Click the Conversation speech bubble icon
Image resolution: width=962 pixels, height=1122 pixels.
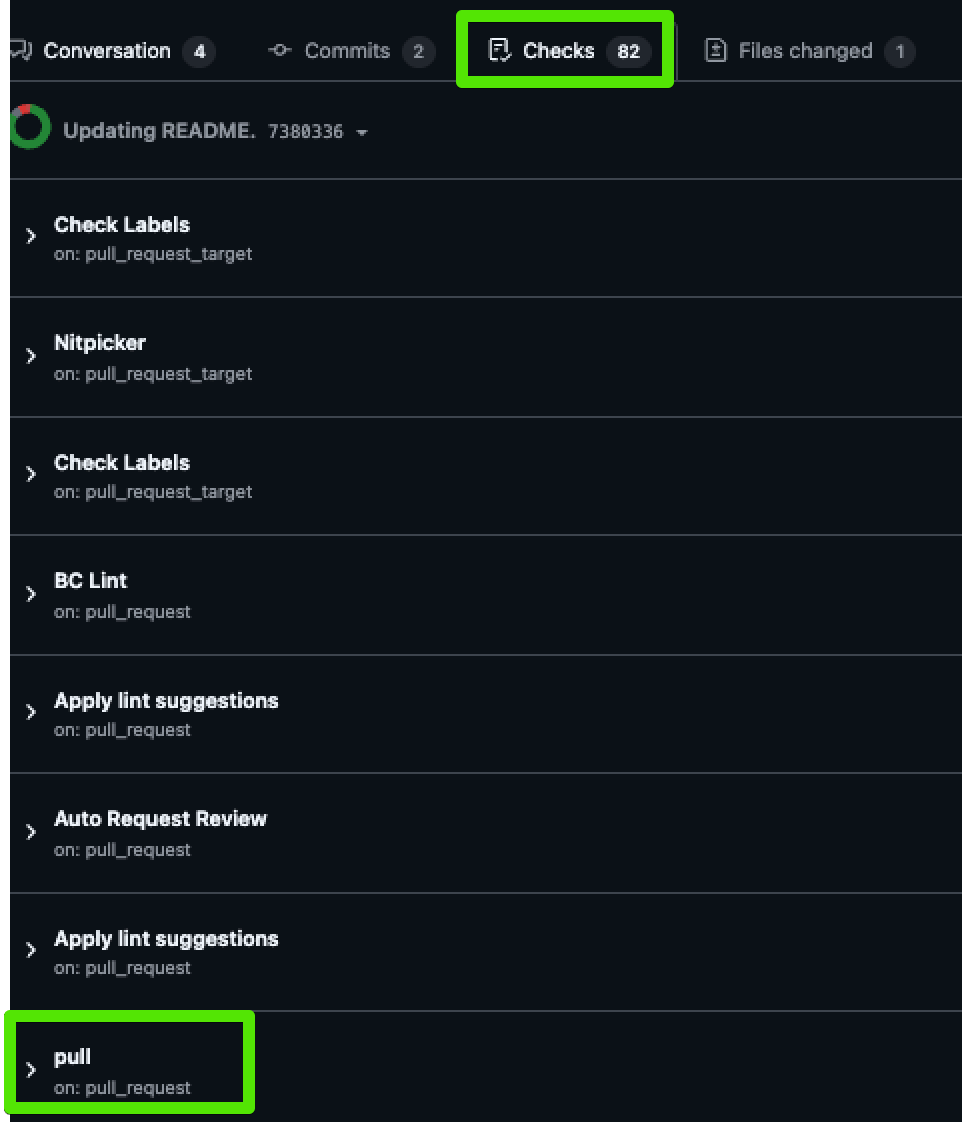point(21,50)
